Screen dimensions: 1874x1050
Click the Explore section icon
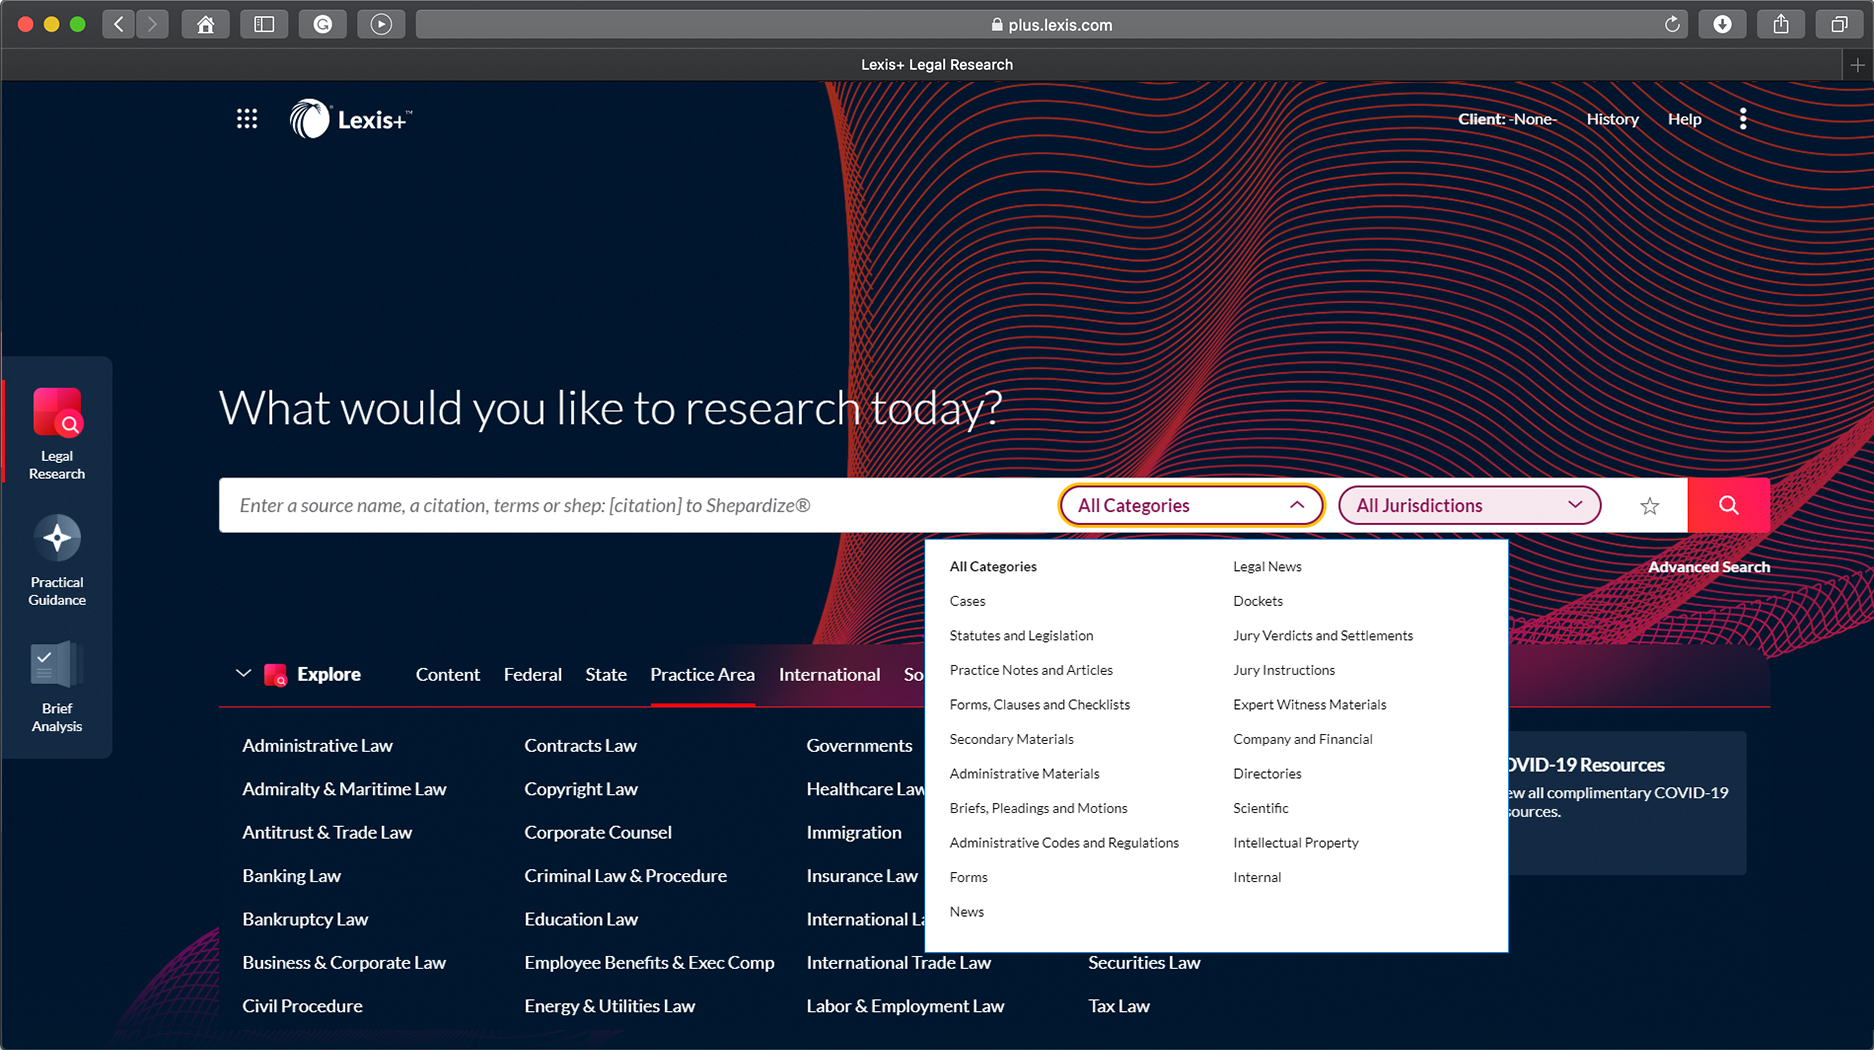275,675
